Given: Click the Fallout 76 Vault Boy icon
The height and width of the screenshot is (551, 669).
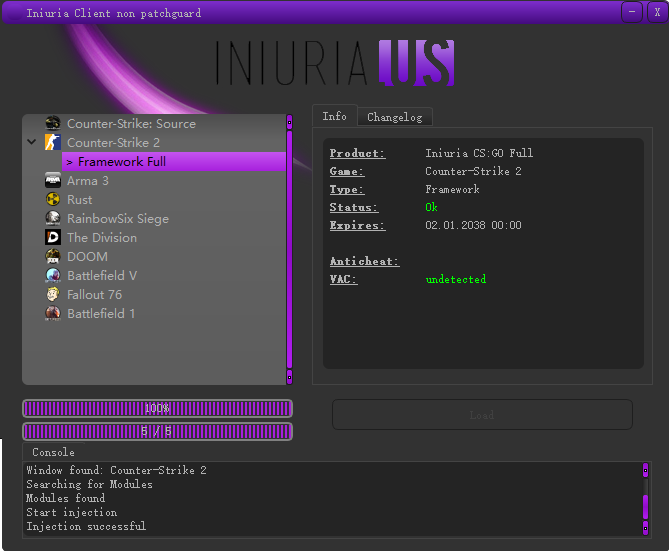Looking at the screenshot, I should [53, 295].
